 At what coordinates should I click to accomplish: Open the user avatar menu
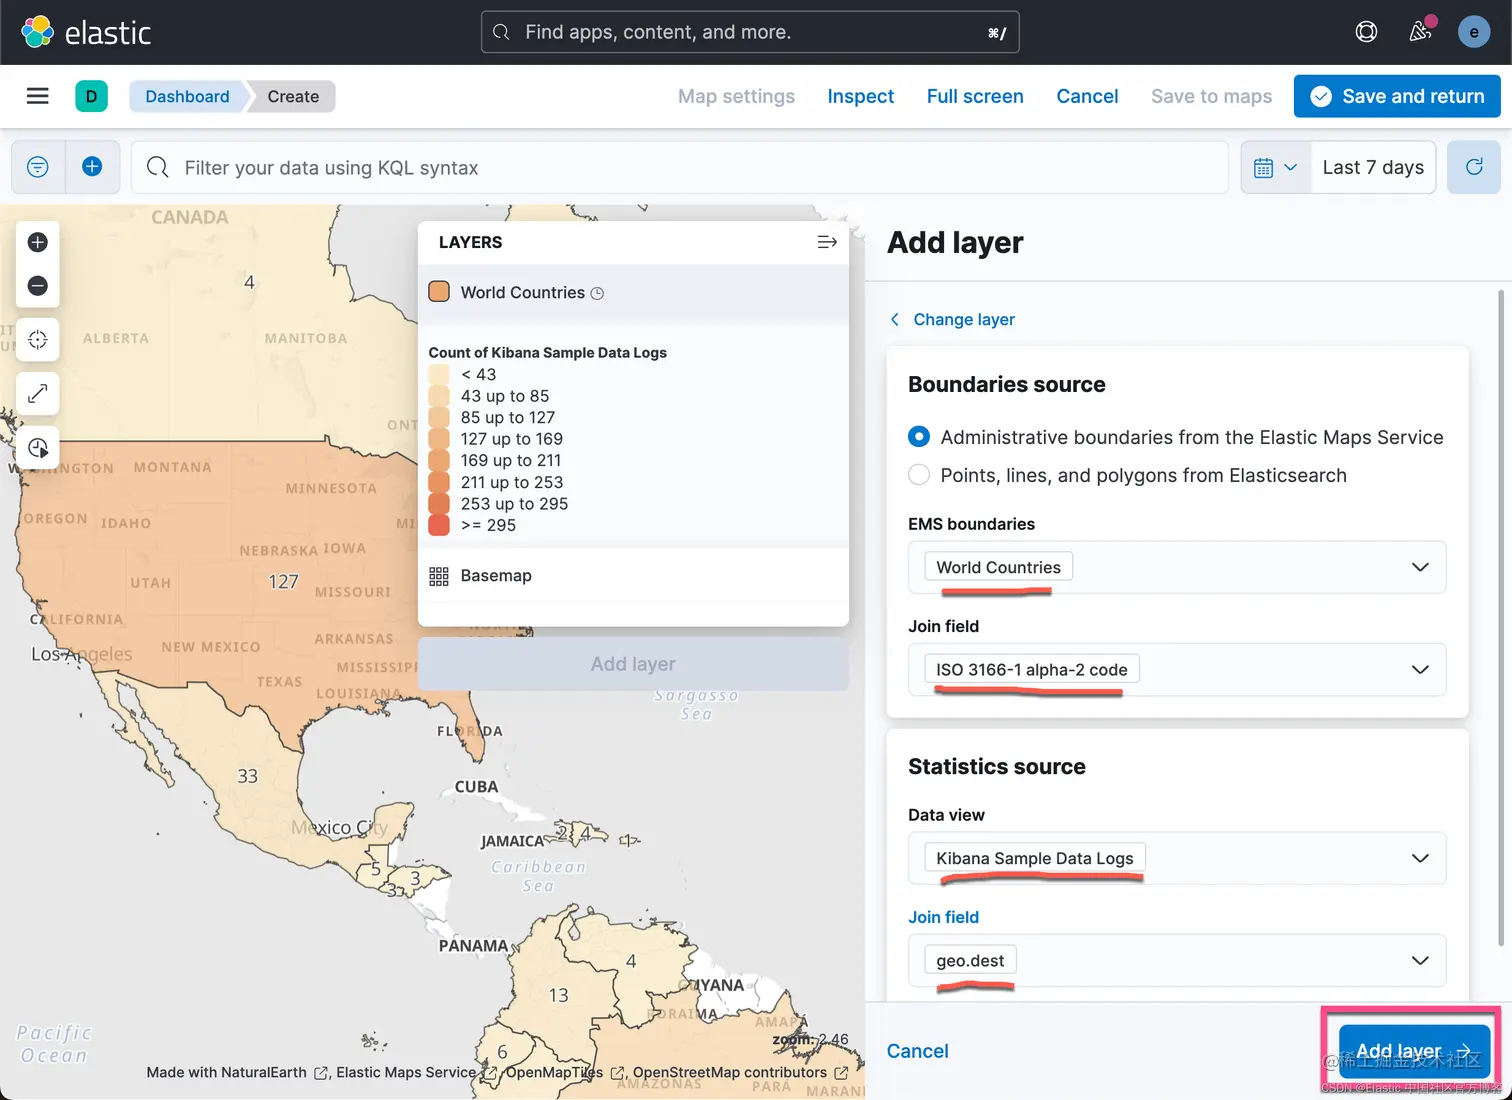[x=1474, y=32]
